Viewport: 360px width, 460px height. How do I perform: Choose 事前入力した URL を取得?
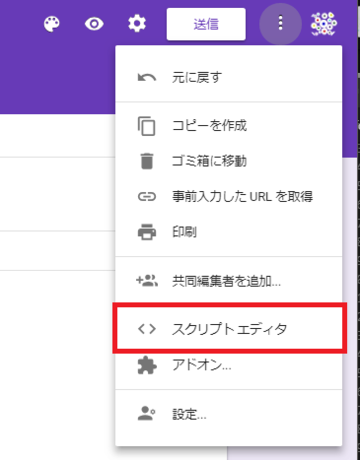point(229,197)
